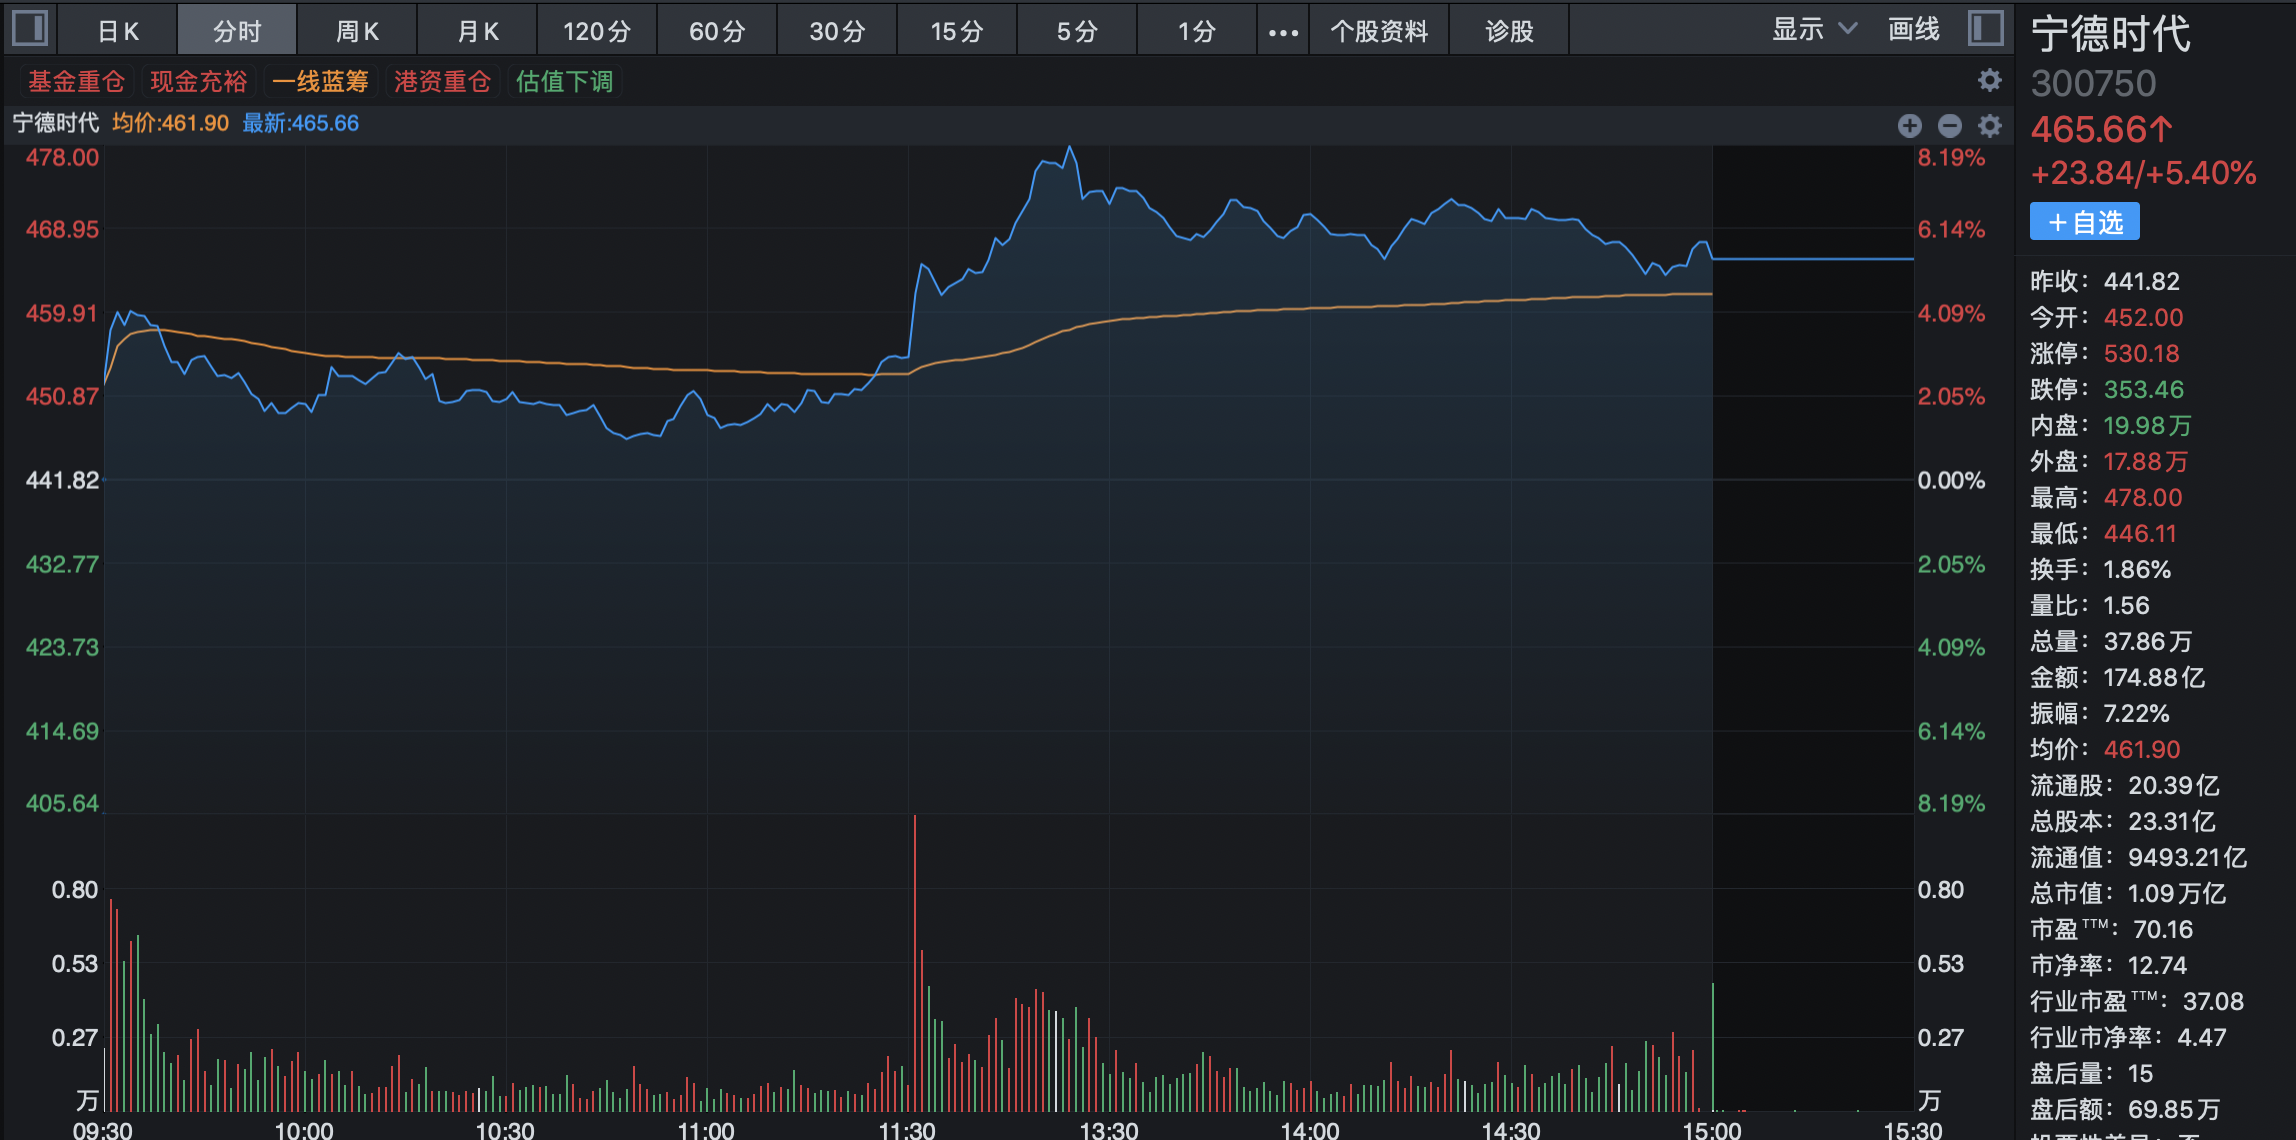Switch to 月K monthly chart tab
This screenshot has height=1140, width=2296.
tap(477, 31)
